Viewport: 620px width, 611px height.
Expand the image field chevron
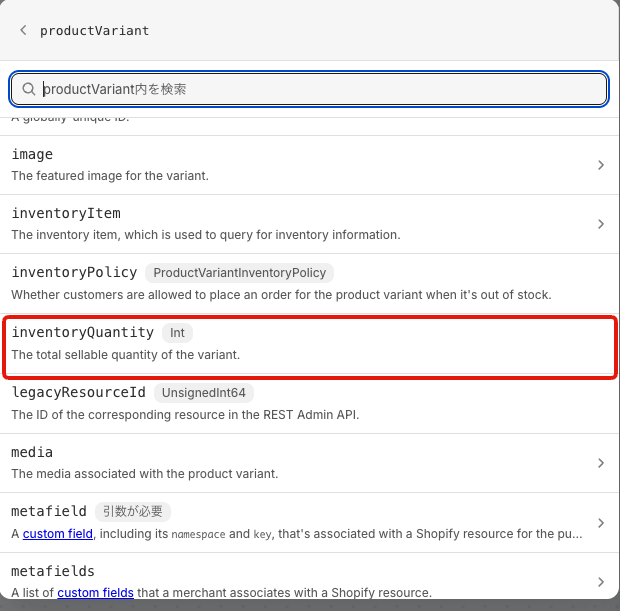600,165
